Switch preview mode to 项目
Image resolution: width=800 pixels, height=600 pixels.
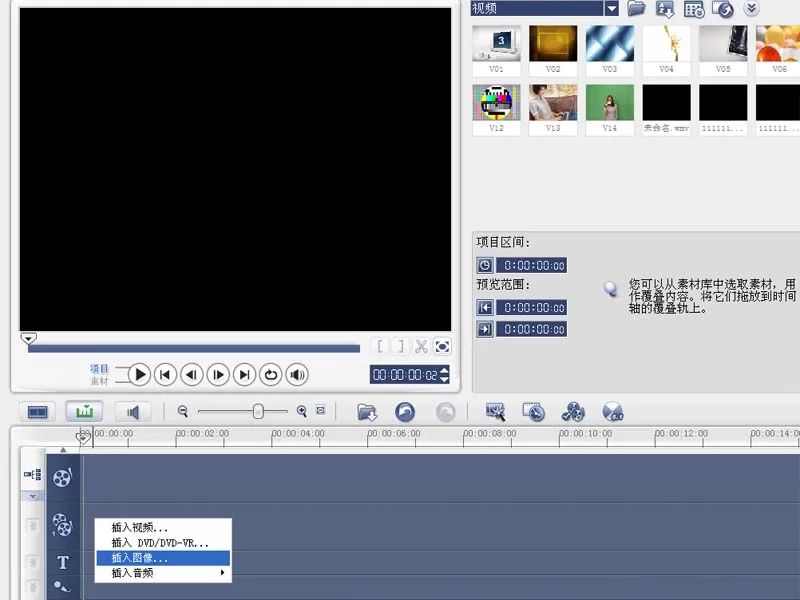pyautogui.click(x=99, y=368)
